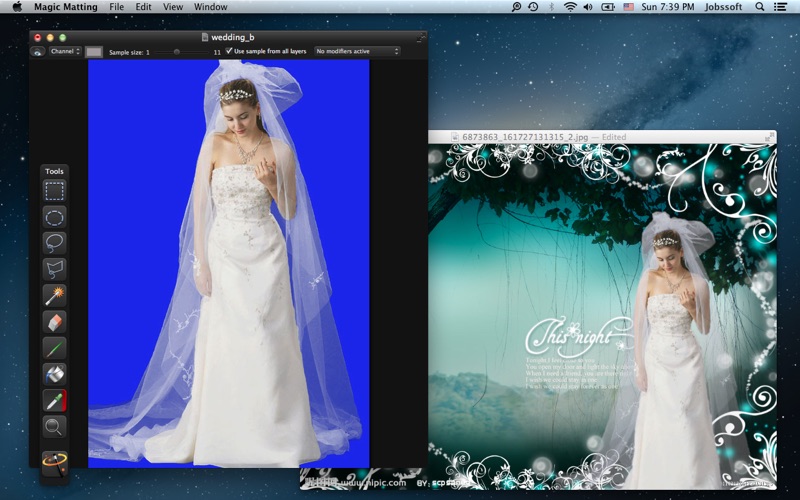Choose the green pencil line tool
800x500 pixels.
[x=54, y=348]
